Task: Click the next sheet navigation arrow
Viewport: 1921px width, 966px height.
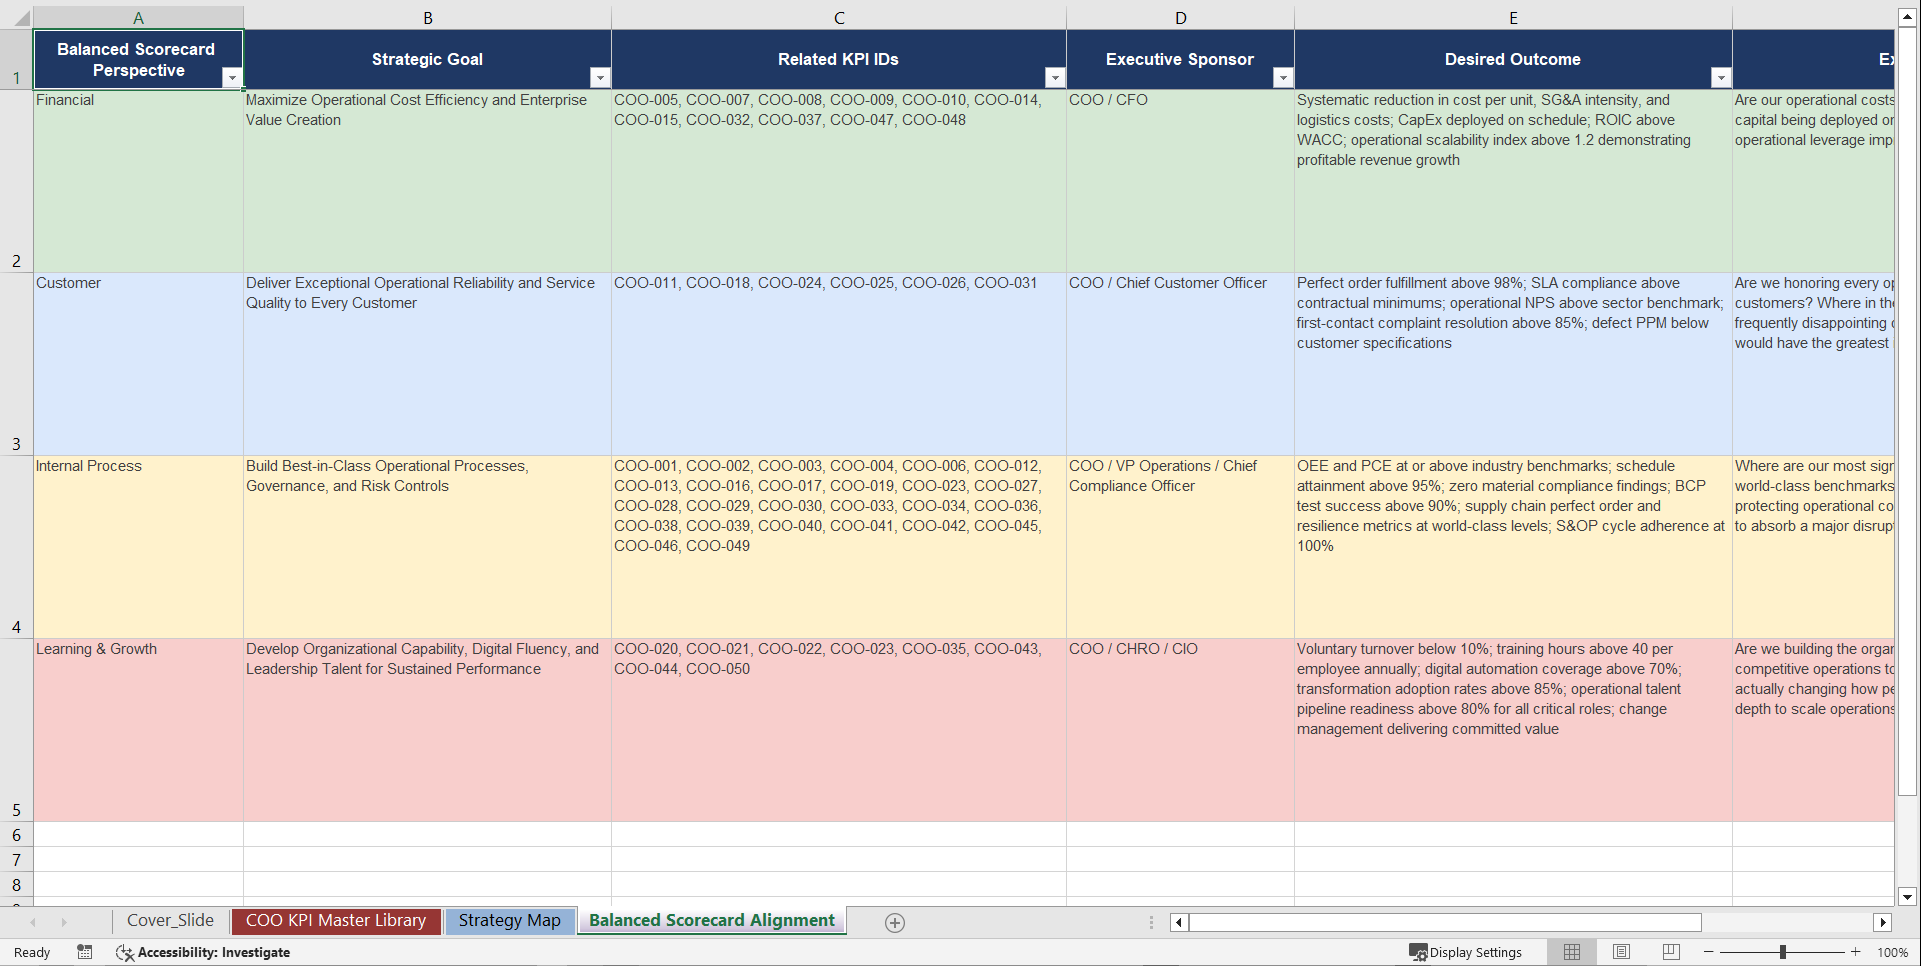Action: [x=64, y=922]
